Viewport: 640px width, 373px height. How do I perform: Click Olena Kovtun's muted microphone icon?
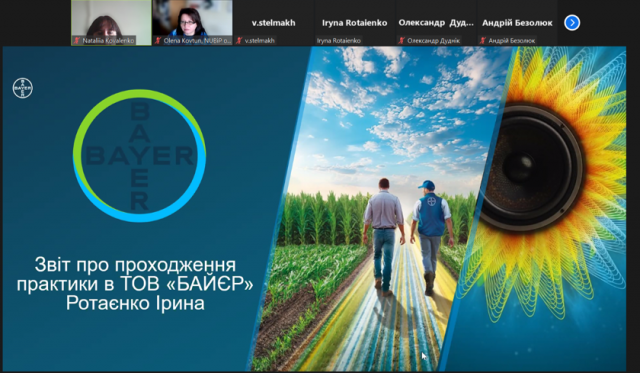coord(158,40)
